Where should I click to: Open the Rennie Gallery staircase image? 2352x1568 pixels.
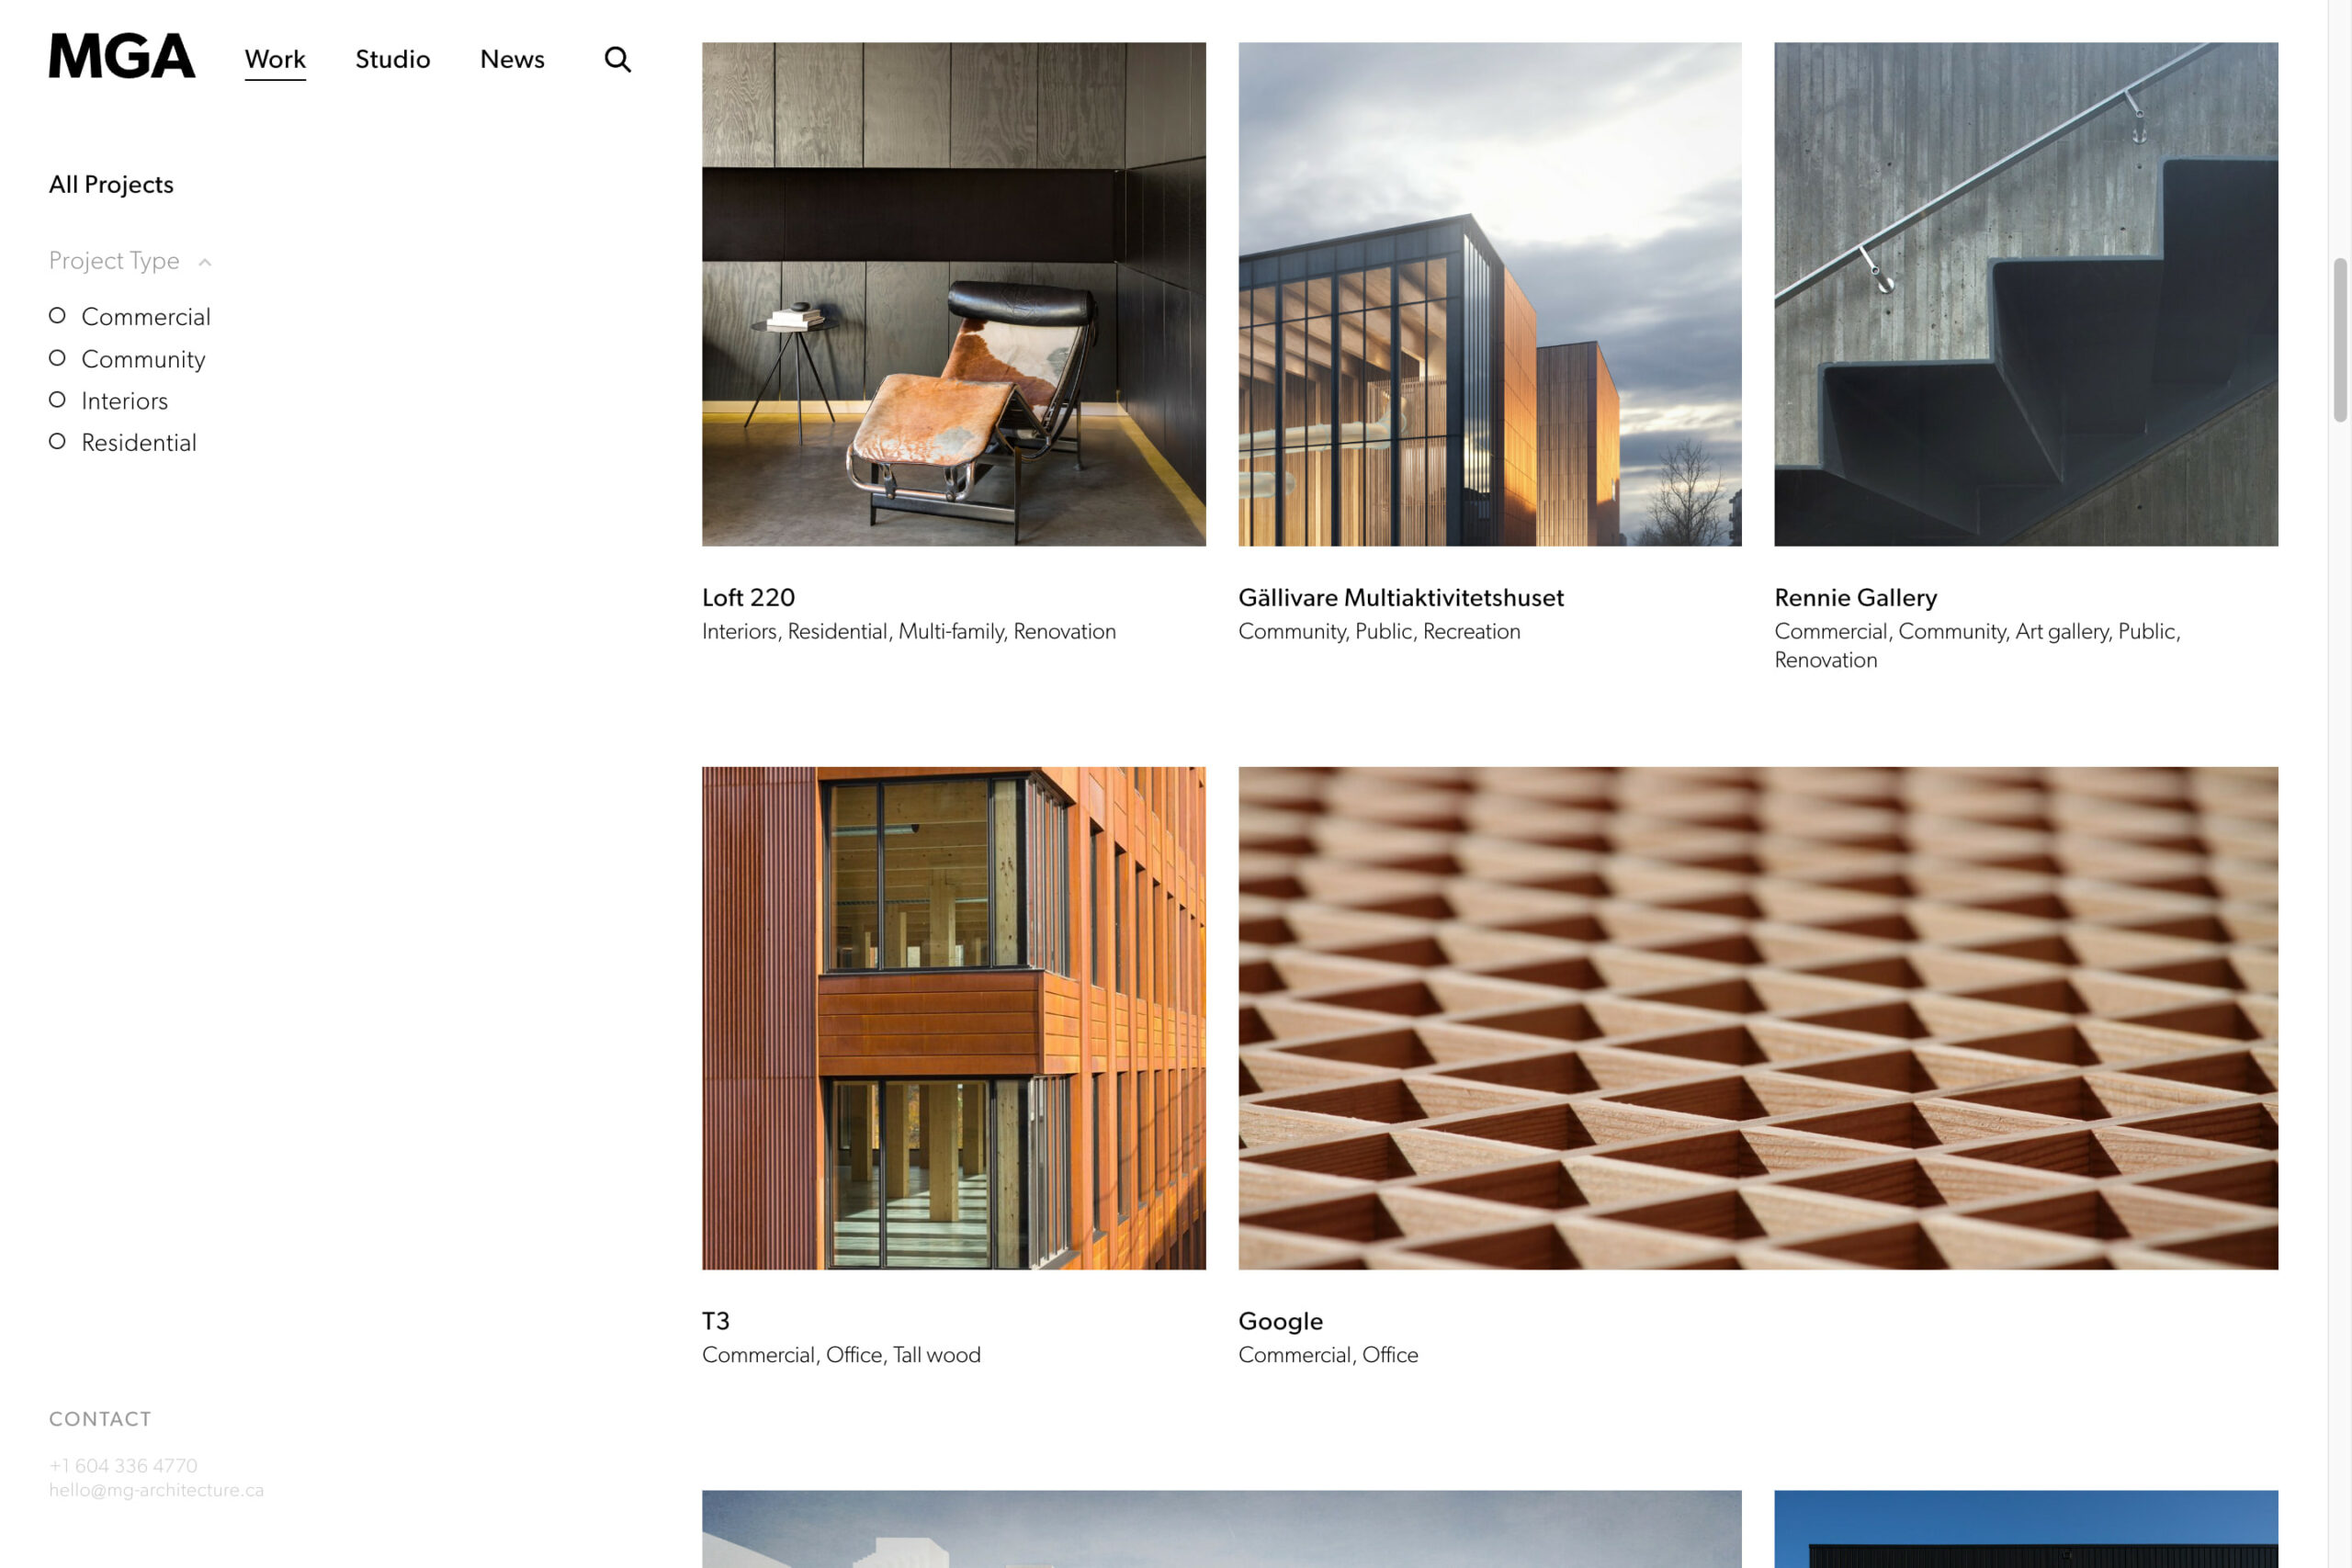tap(2025, 294)
